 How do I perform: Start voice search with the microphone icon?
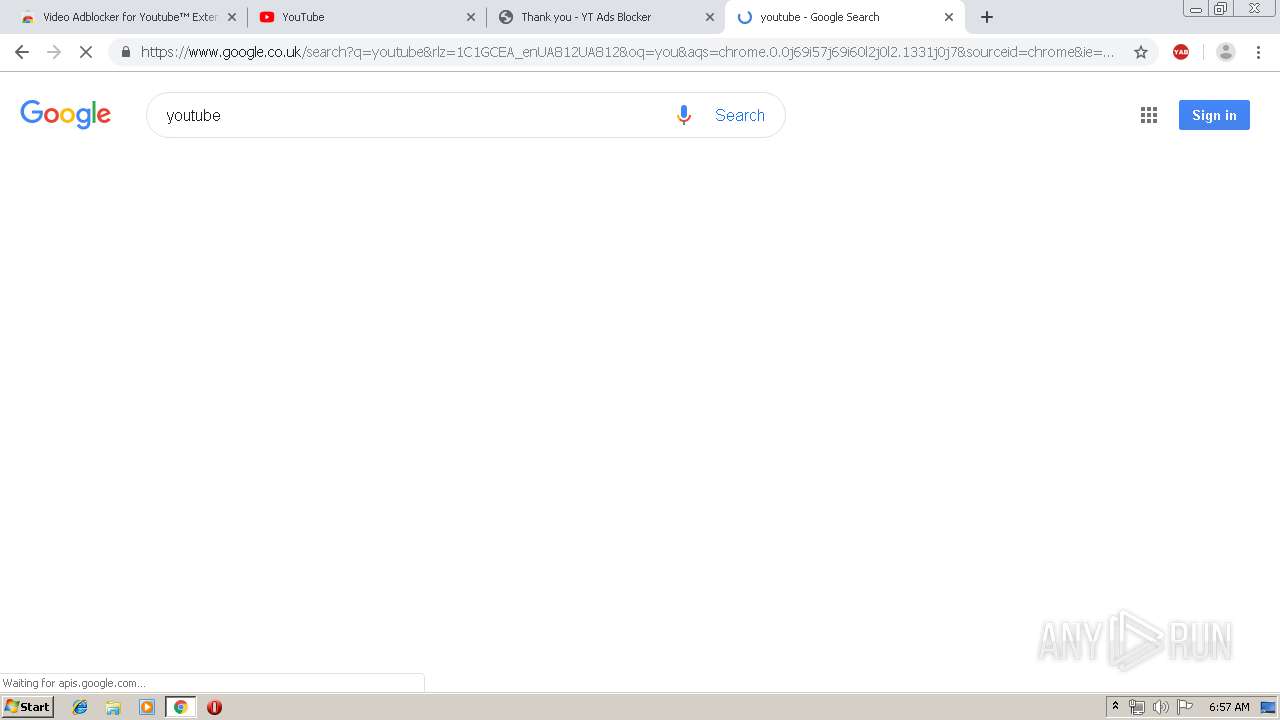[x=684, y=115]
